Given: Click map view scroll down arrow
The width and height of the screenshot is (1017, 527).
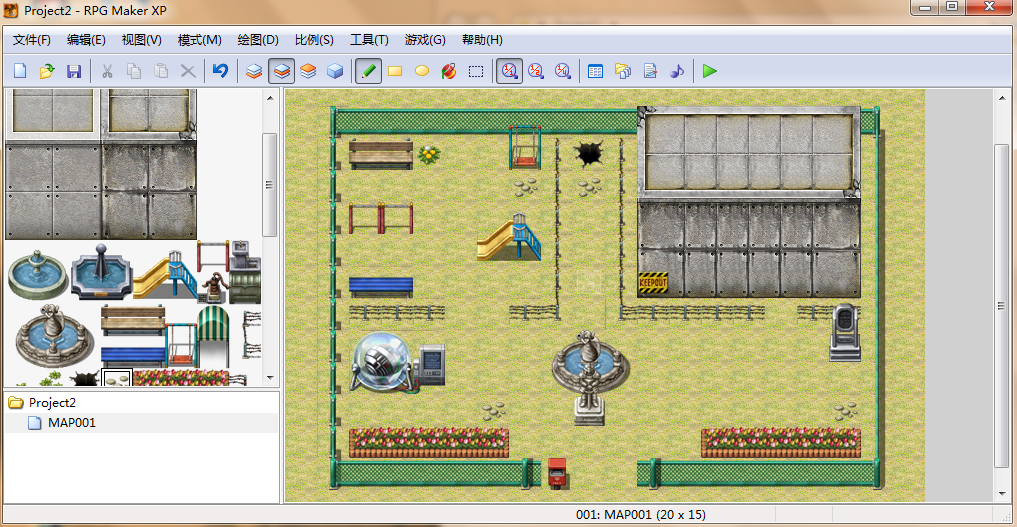Looking at the screenshot, I should 1002,493.
